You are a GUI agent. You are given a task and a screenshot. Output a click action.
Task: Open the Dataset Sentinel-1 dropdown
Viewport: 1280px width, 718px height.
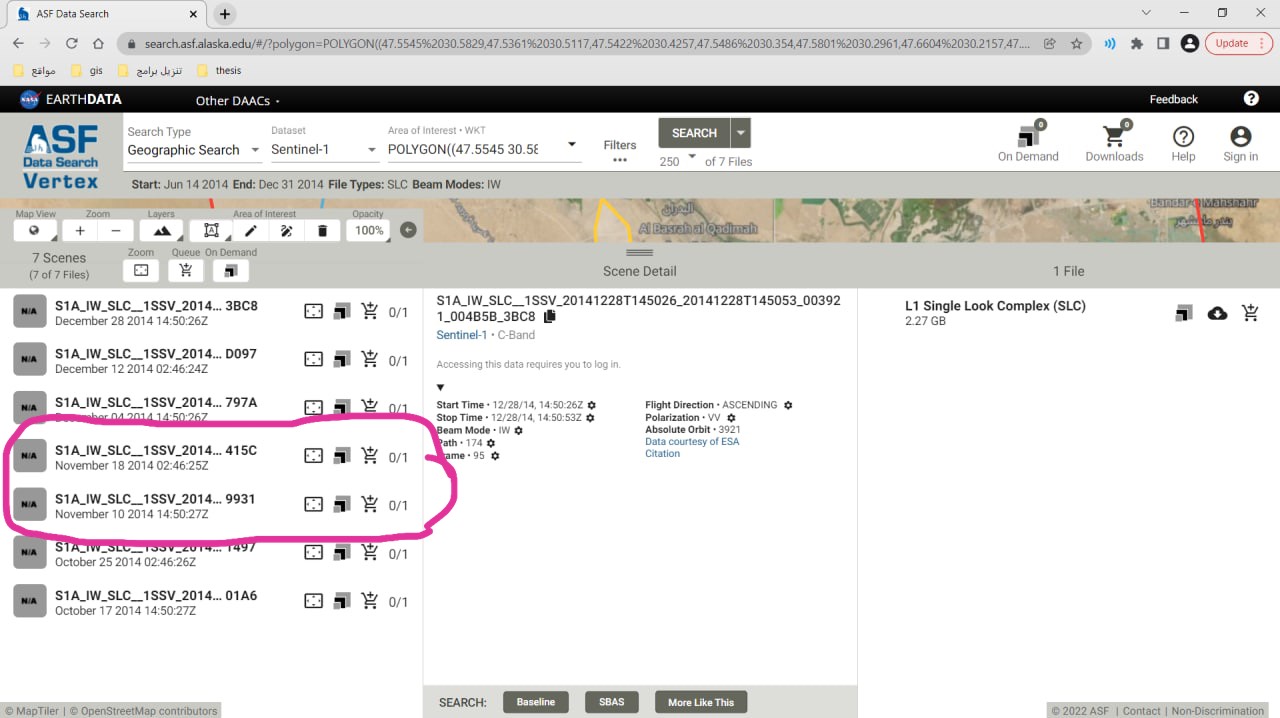point(323,150)
